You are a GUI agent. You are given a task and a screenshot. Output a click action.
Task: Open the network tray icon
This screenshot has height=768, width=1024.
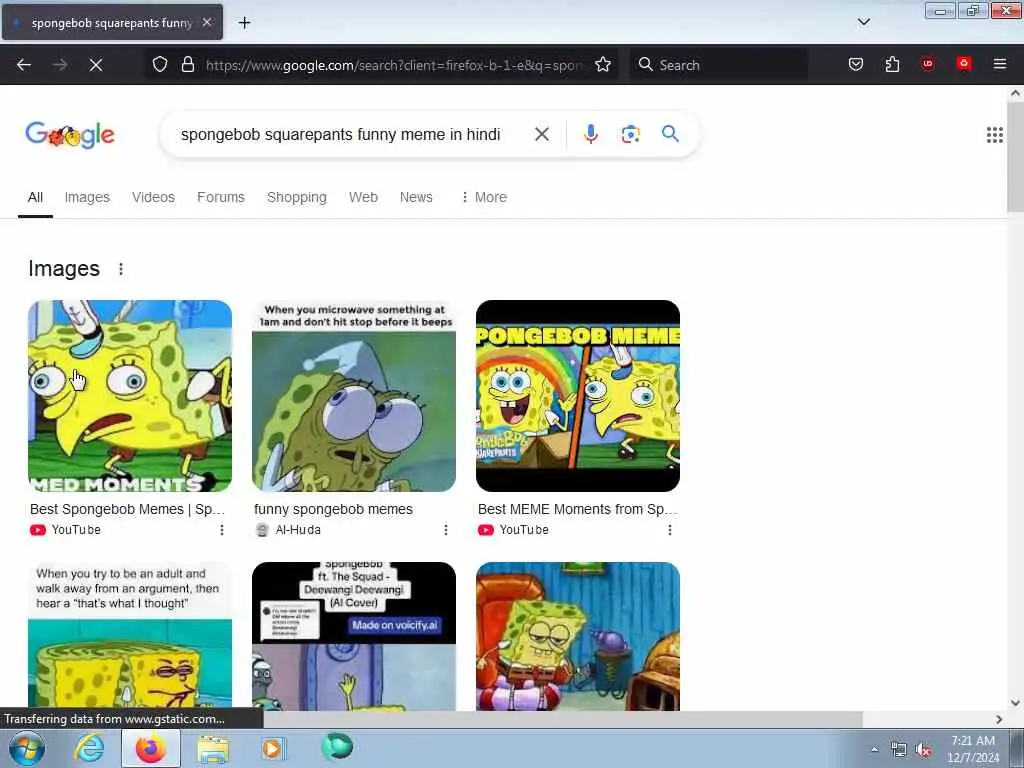click(x=899, y=750)
